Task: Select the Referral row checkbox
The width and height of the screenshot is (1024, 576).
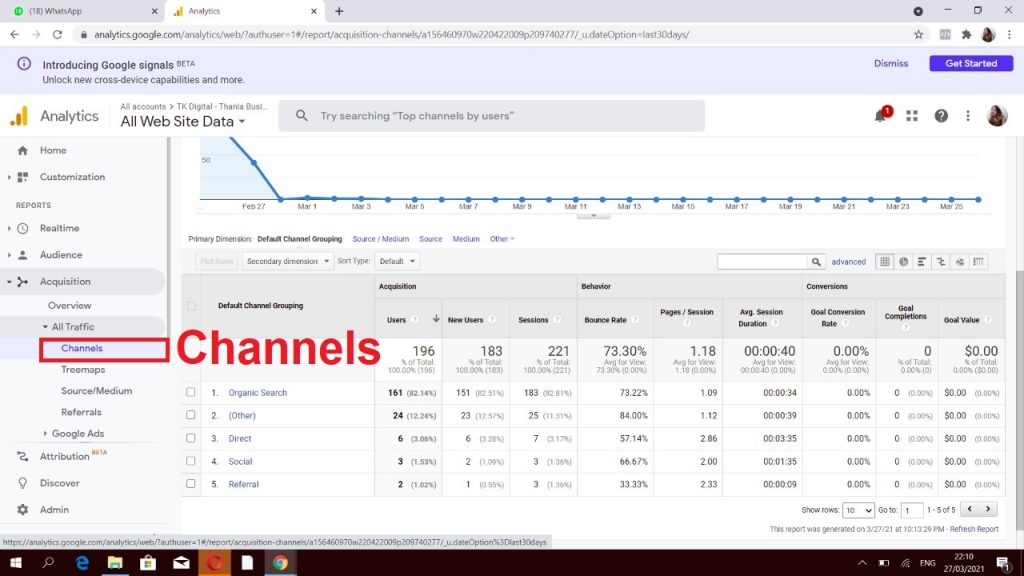Action: click(191, 484)
